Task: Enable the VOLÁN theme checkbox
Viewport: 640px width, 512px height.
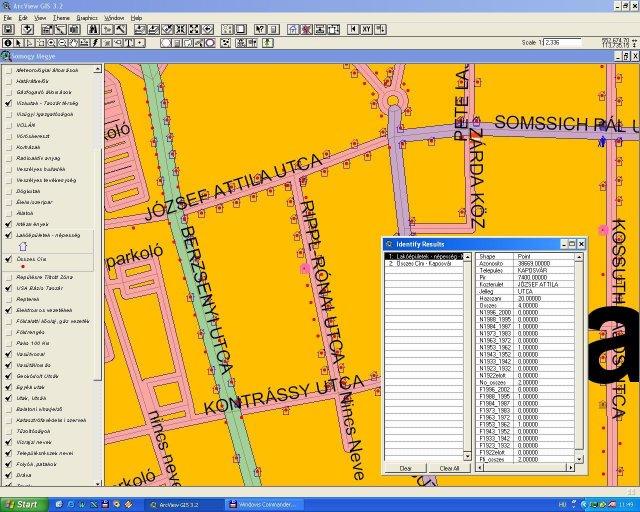Action: 9,123
